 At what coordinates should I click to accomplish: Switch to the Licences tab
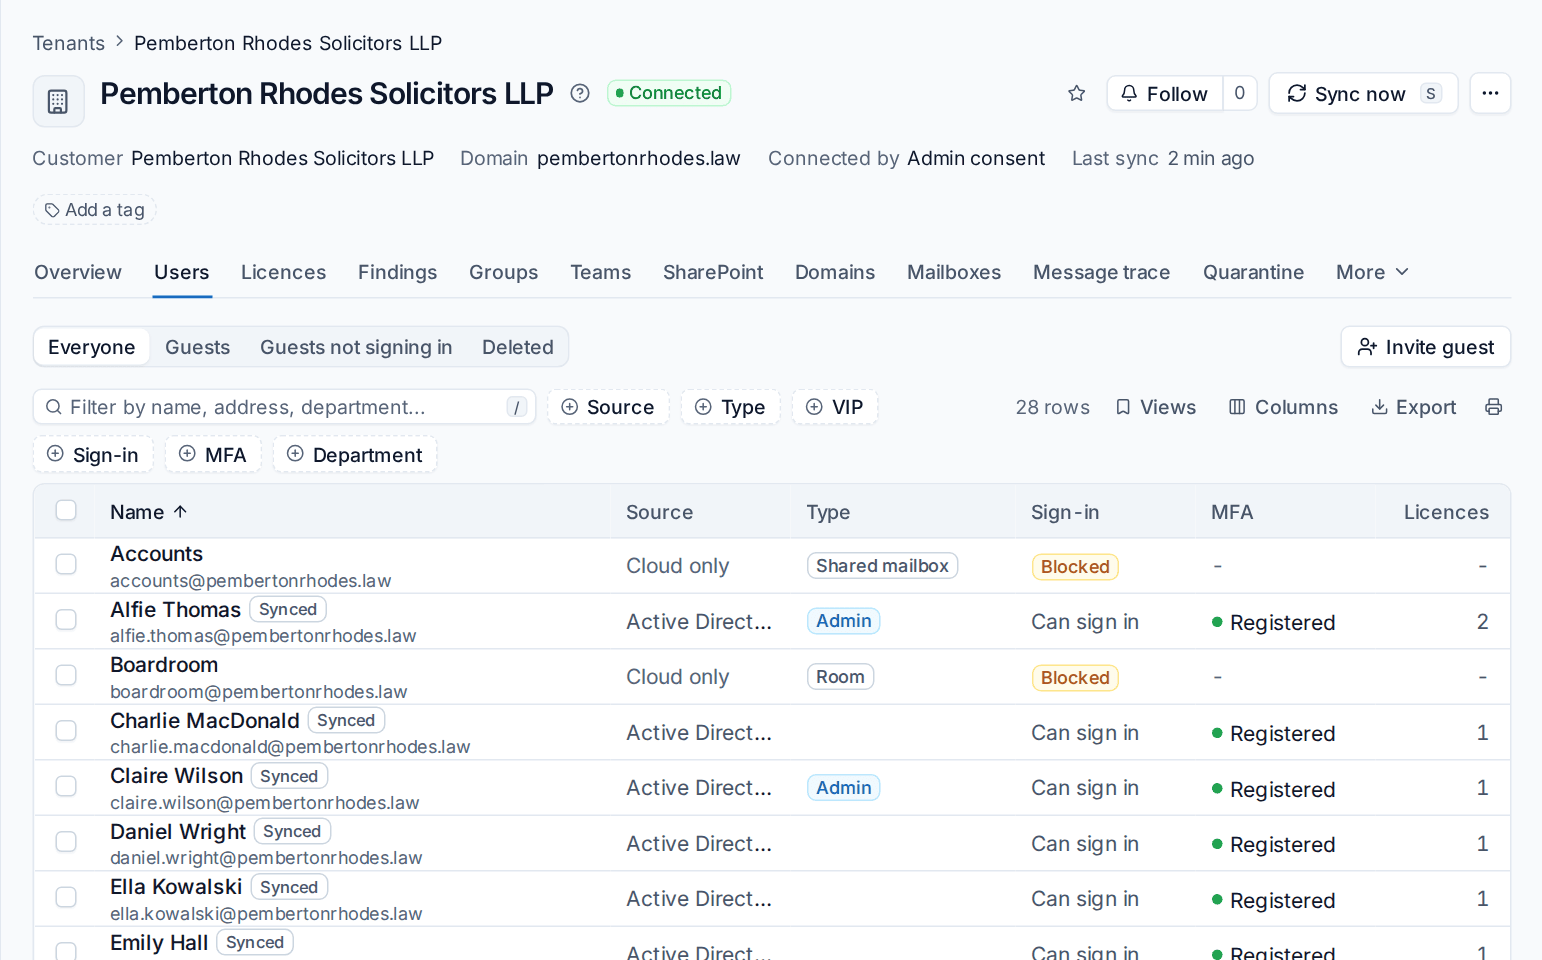283,272
